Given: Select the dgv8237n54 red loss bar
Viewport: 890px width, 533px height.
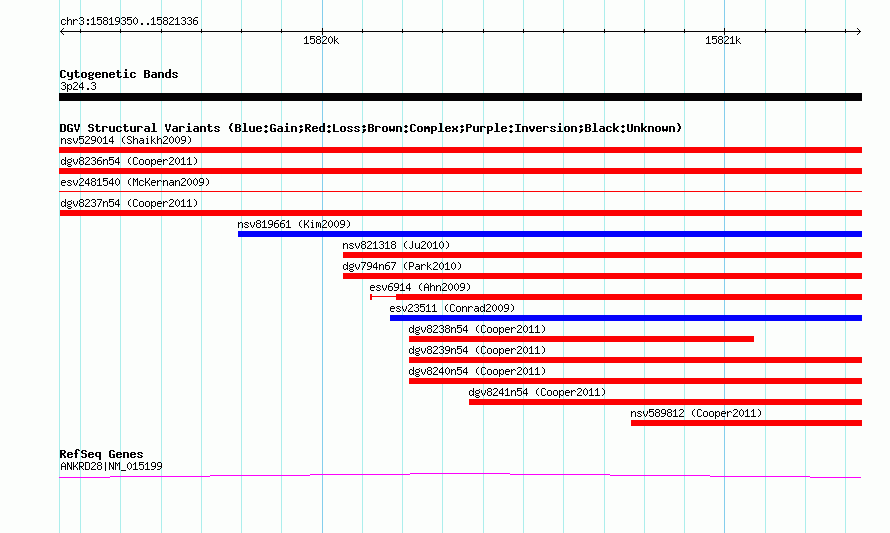Looking at the screenshot, I should [x=460, y=213].
